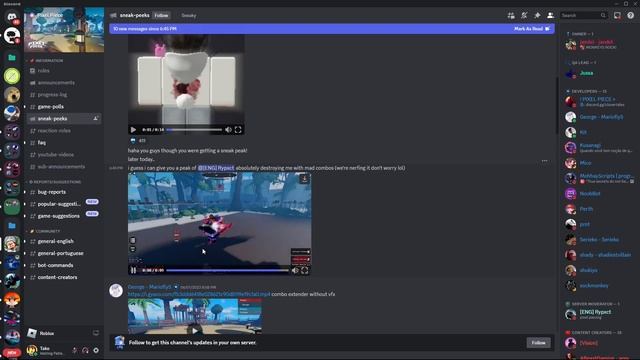This screenshot has width=640, height=360.
Task: Open the gyazo mp4 link
Action: 199,294
